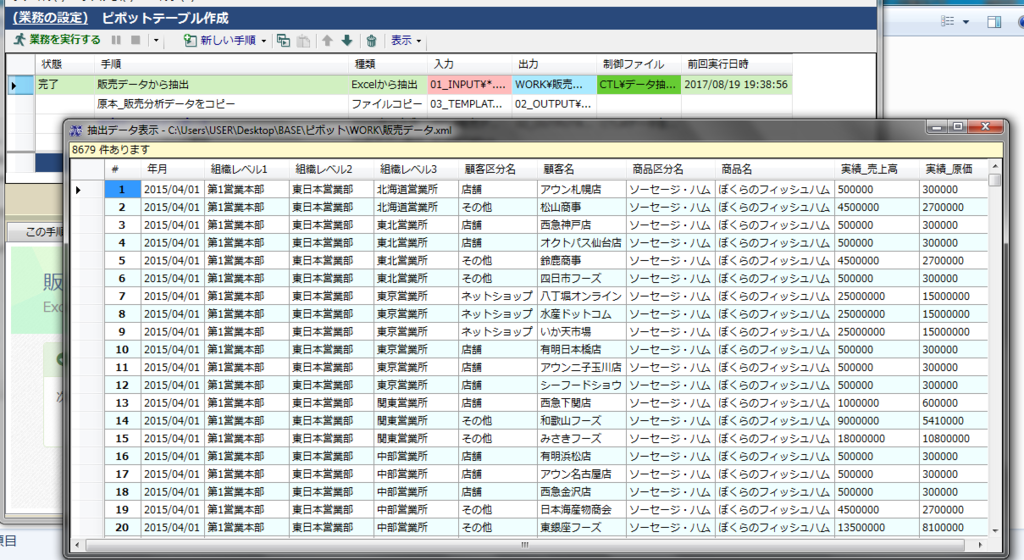Click the view options icon in the background window

click(x=948, y=22)
